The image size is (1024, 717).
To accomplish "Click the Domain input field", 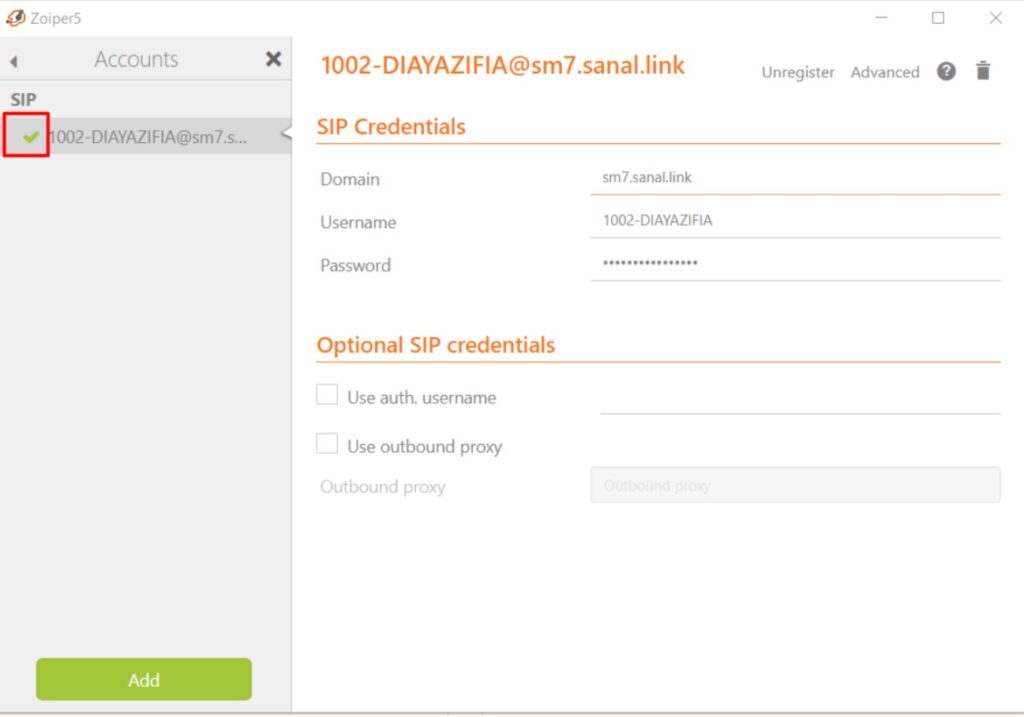I will click(795, 177).
